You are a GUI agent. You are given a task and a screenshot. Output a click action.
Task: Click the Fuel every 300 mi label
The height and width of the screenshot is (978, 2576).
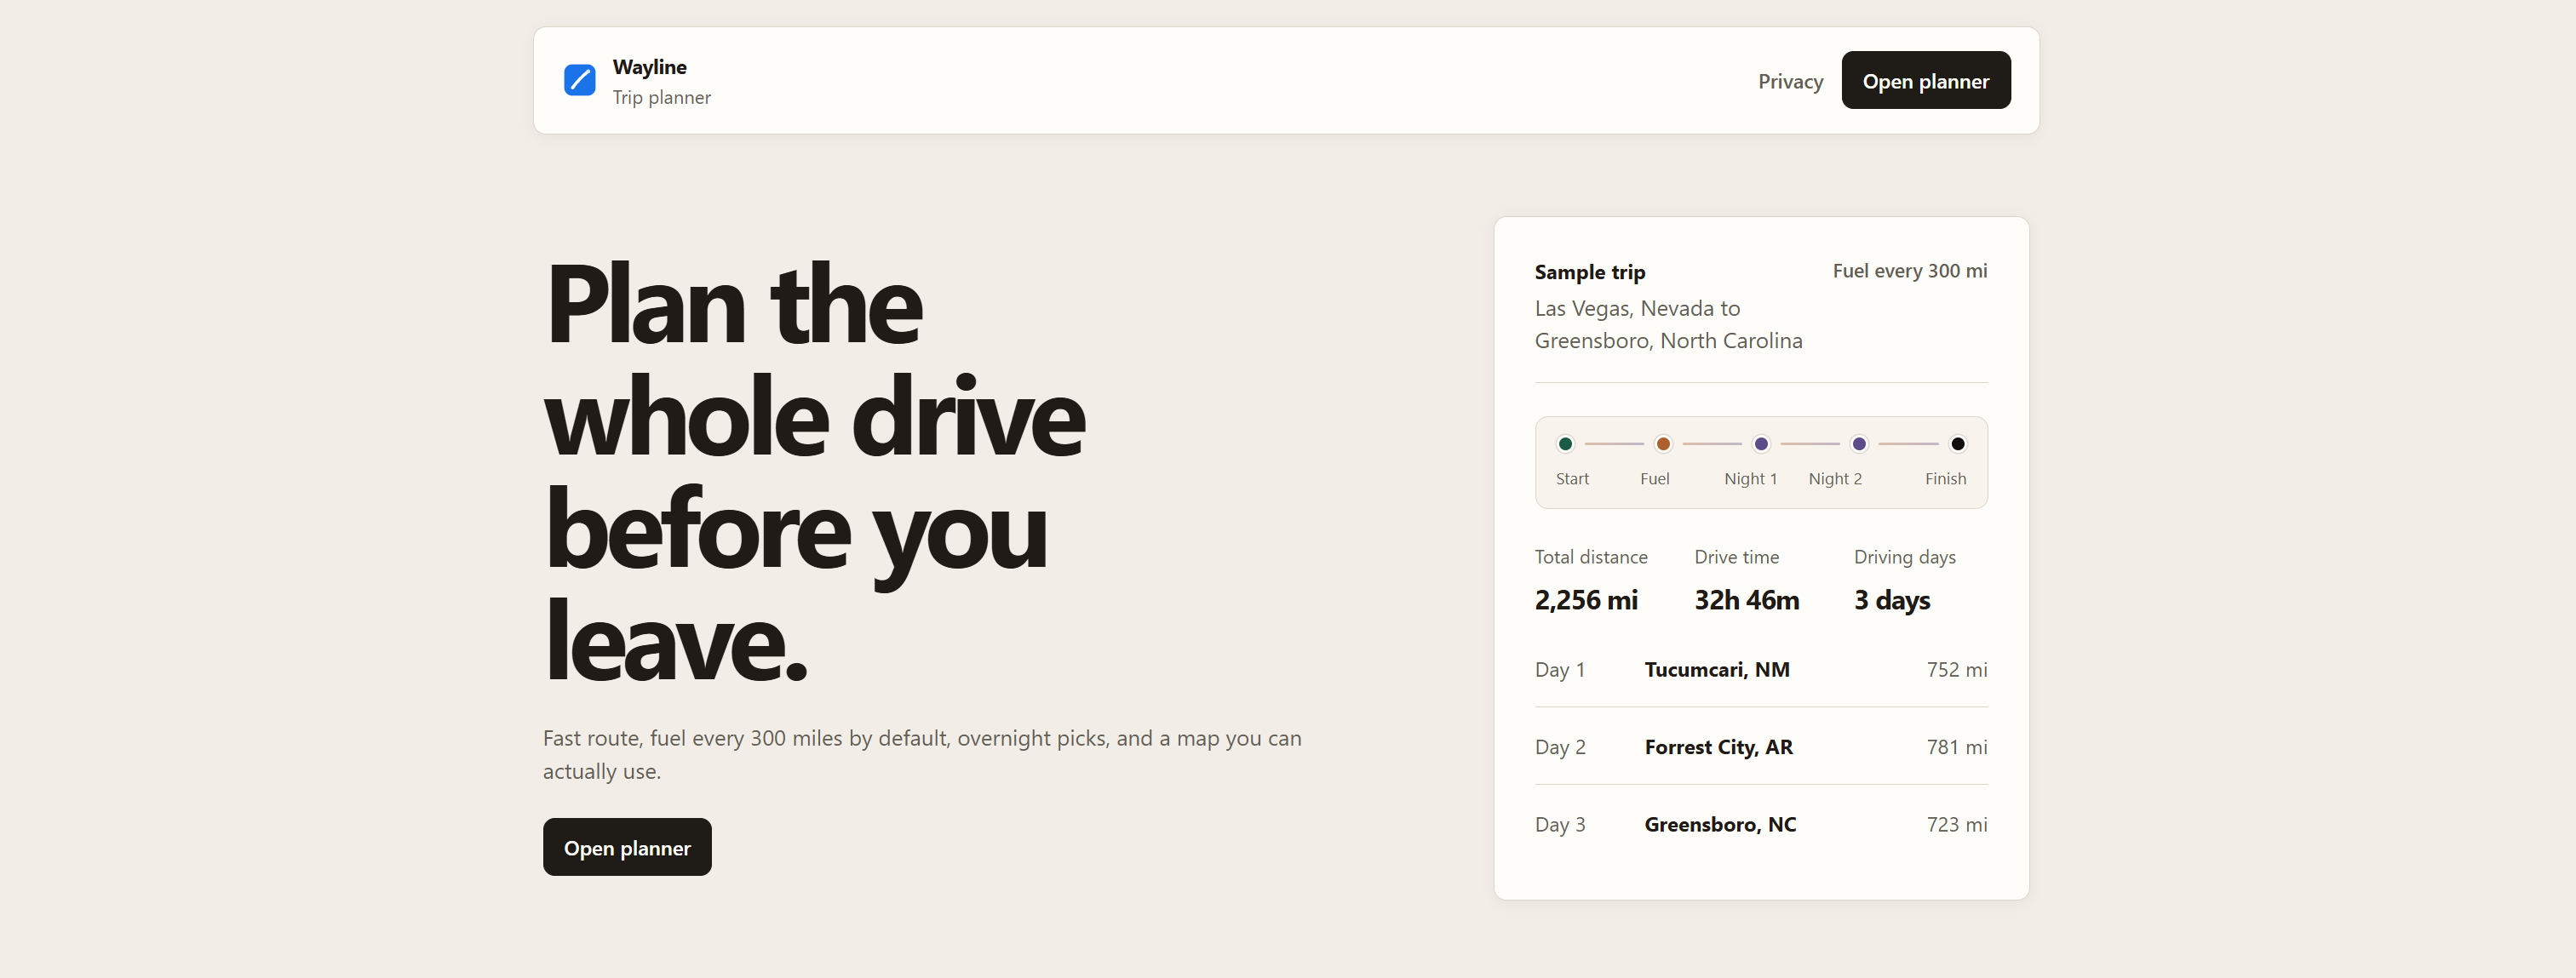1909,271
